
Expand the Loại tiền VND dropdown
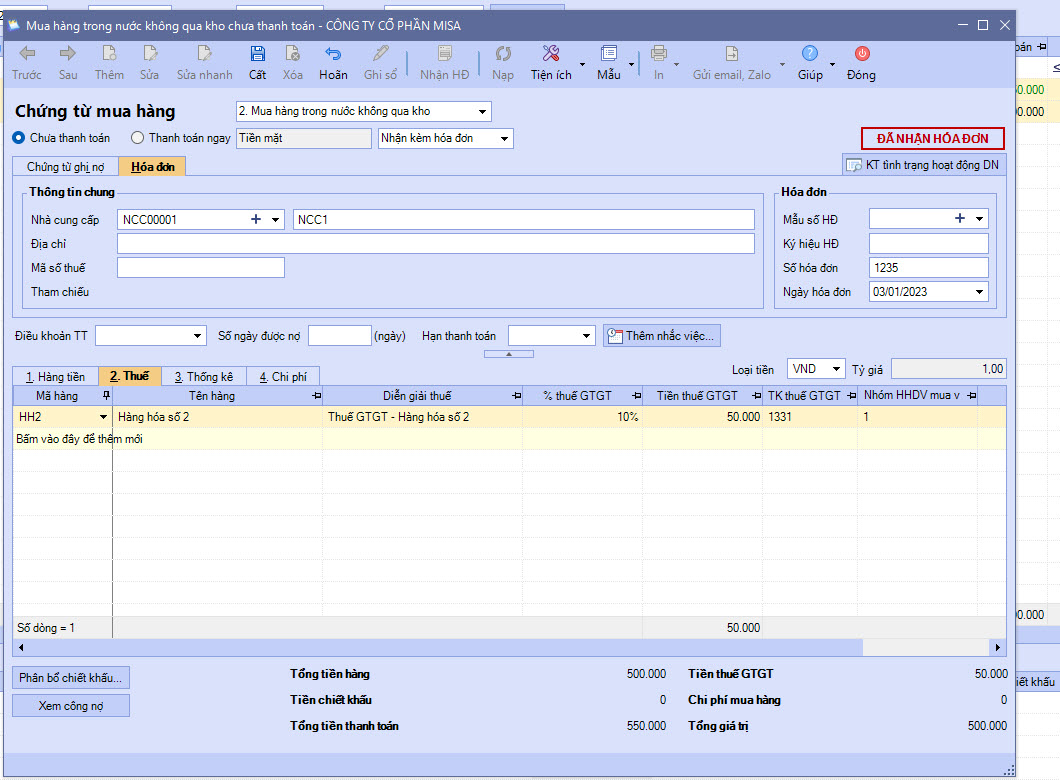click(836, 369)
